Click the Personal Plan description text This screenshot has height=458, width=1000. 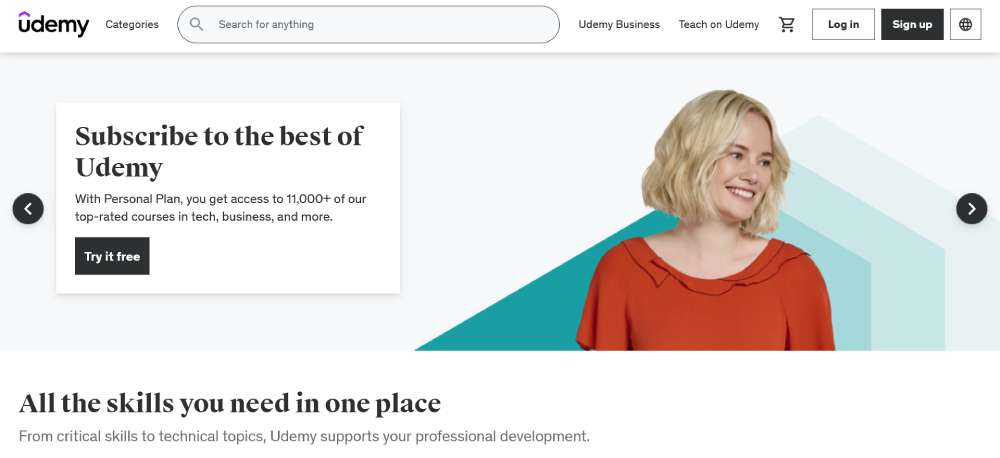click(221, 207)
